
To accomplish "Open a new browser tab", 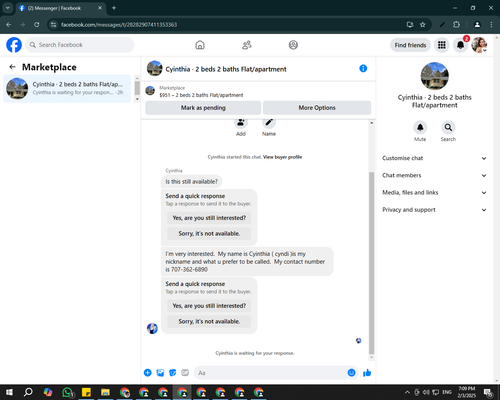I will point(114,8).
